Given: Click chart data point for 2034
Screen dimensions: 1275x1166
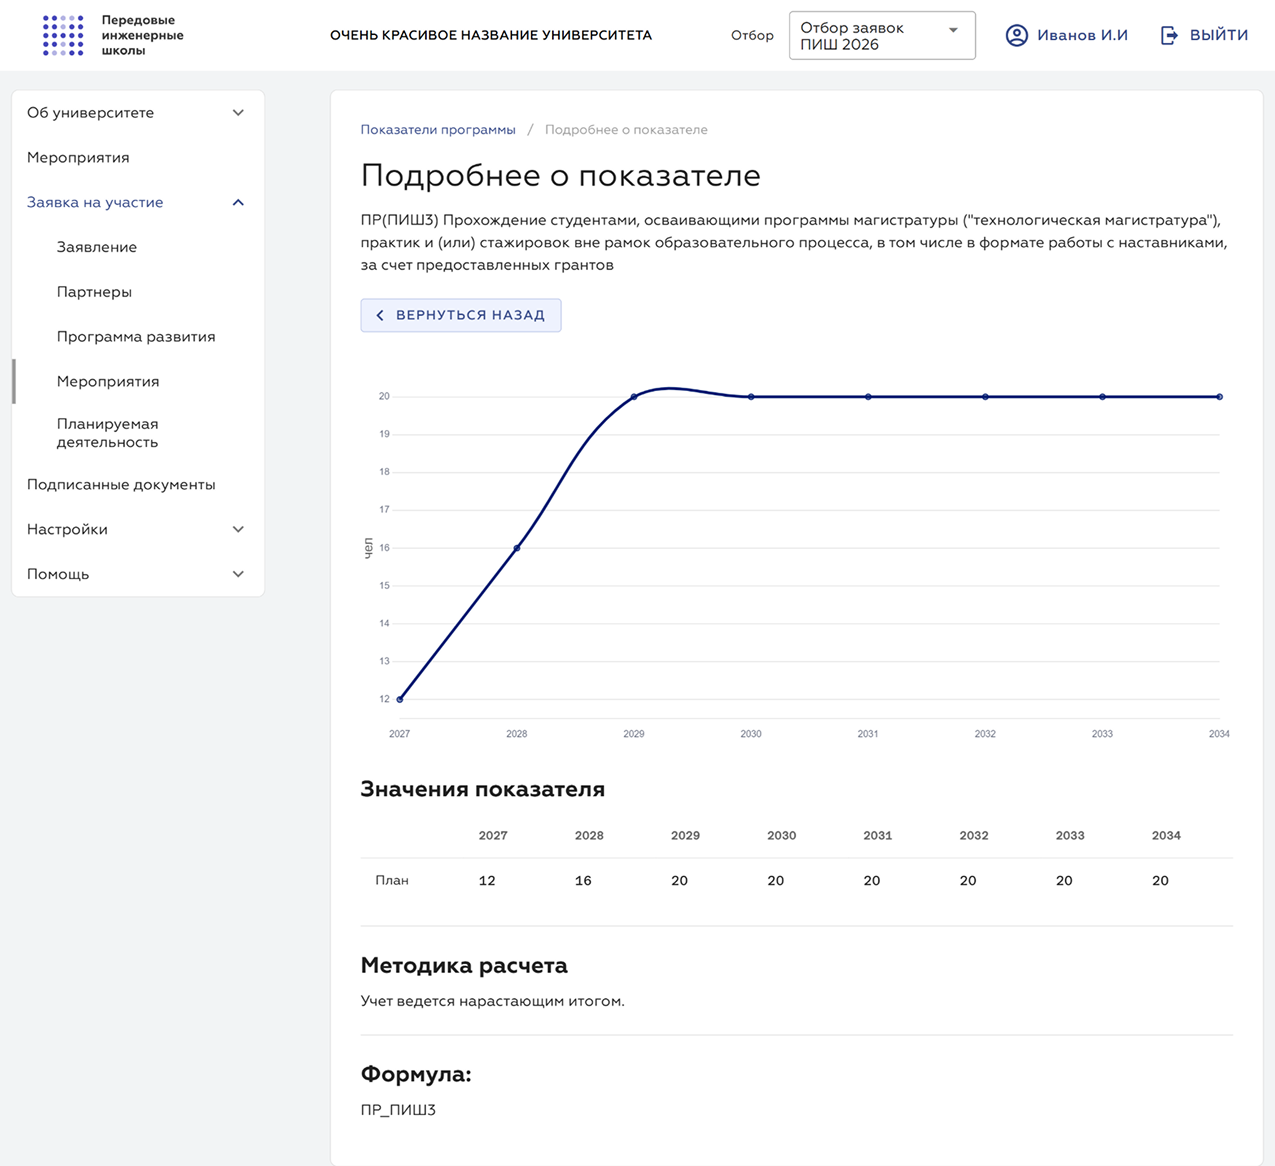Looking at the screenshot, I should pyautogui.click(x=1220, y=397).
